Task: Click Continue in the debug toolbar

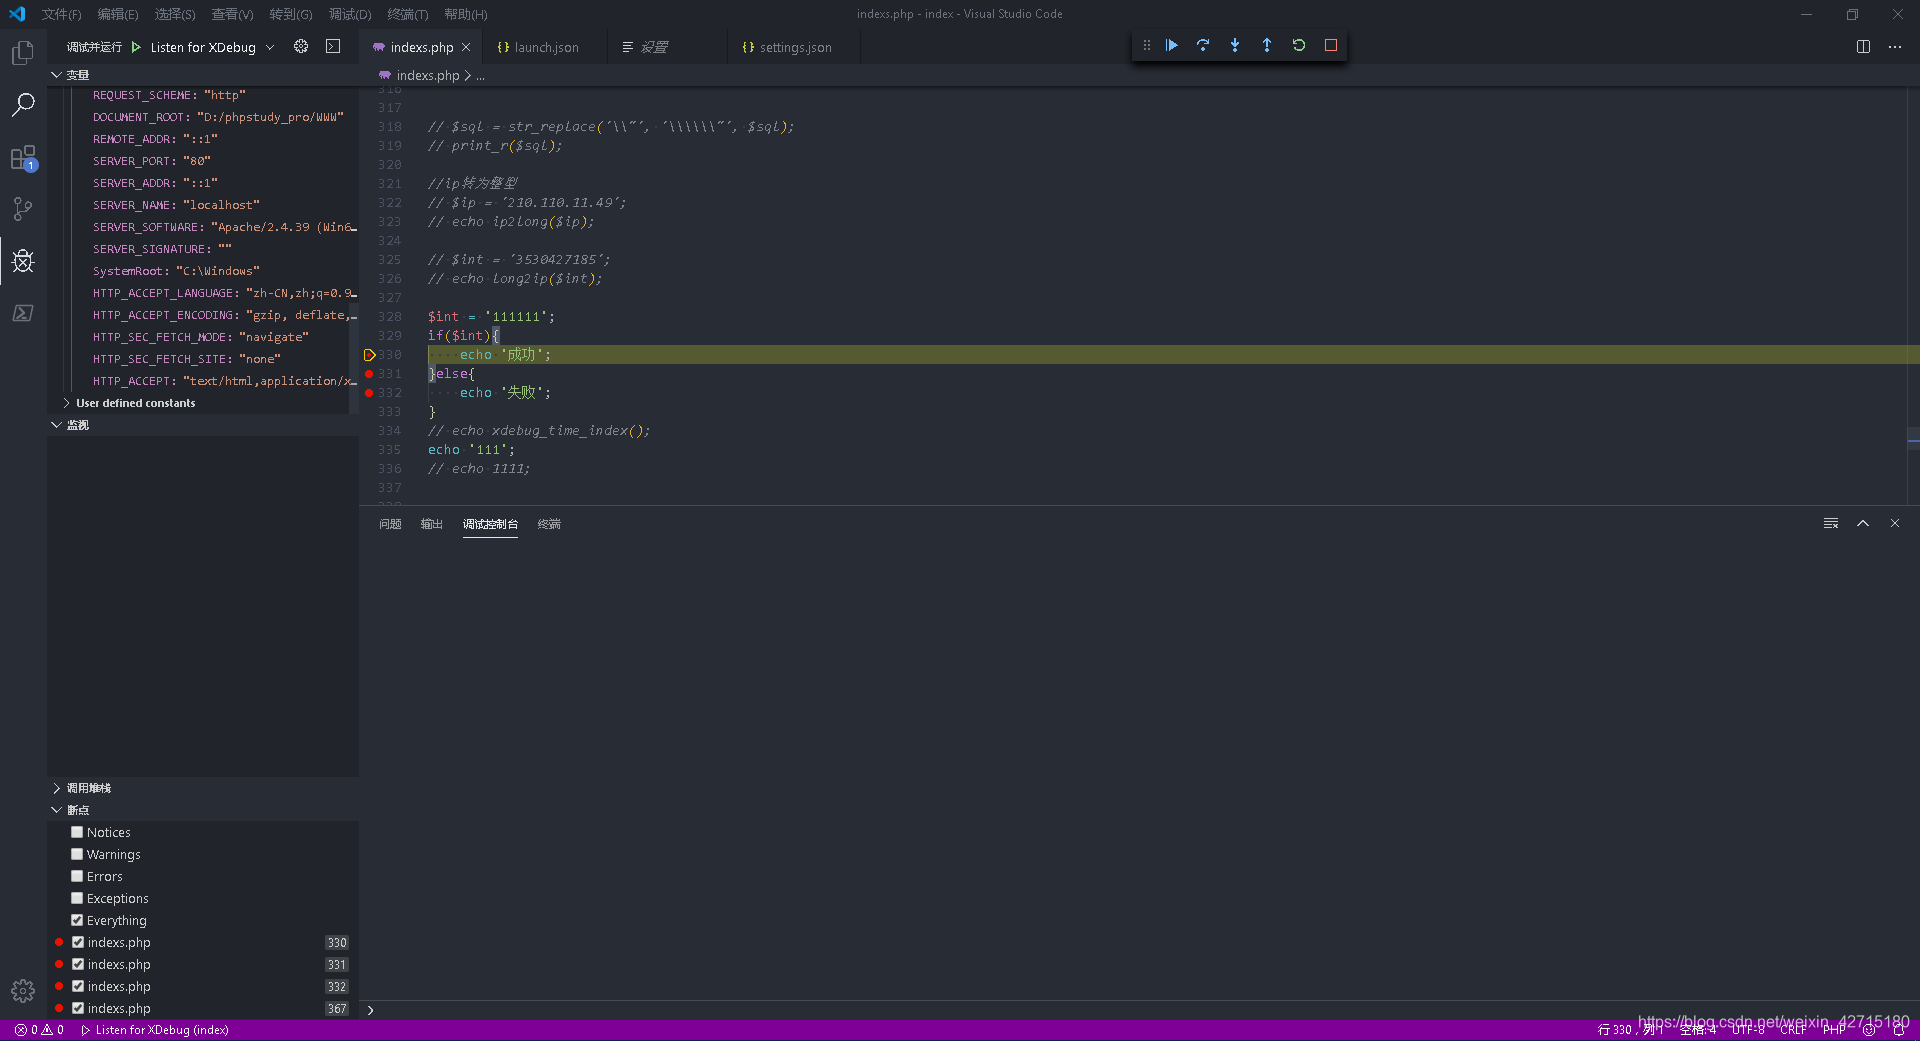Action: click(x=1171, y=45)
